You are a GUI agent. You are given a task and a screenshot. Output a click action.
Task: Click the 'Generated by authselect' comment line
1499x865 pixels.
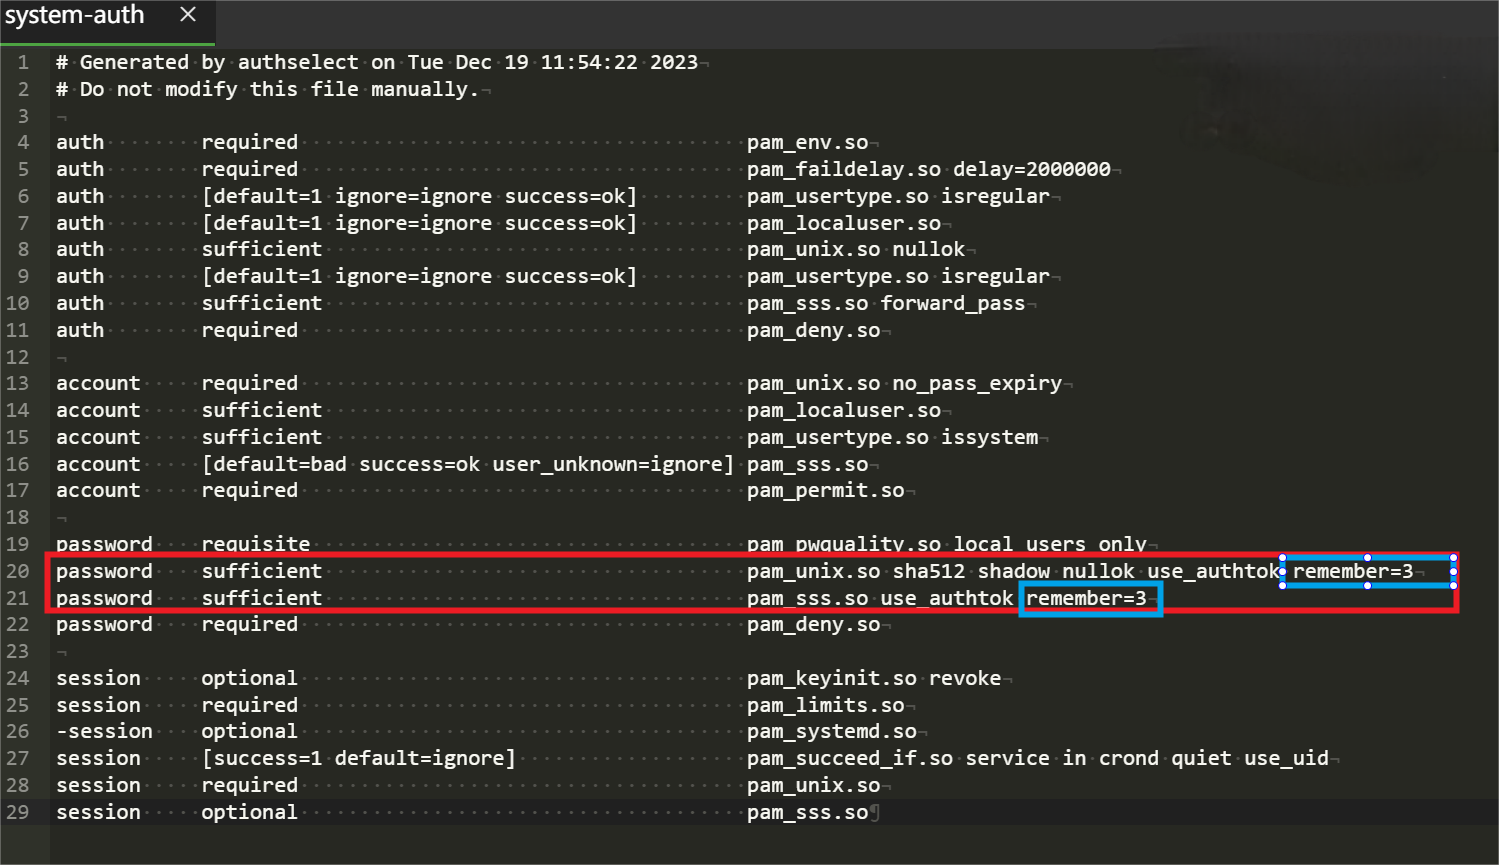(x=376, y=62)
